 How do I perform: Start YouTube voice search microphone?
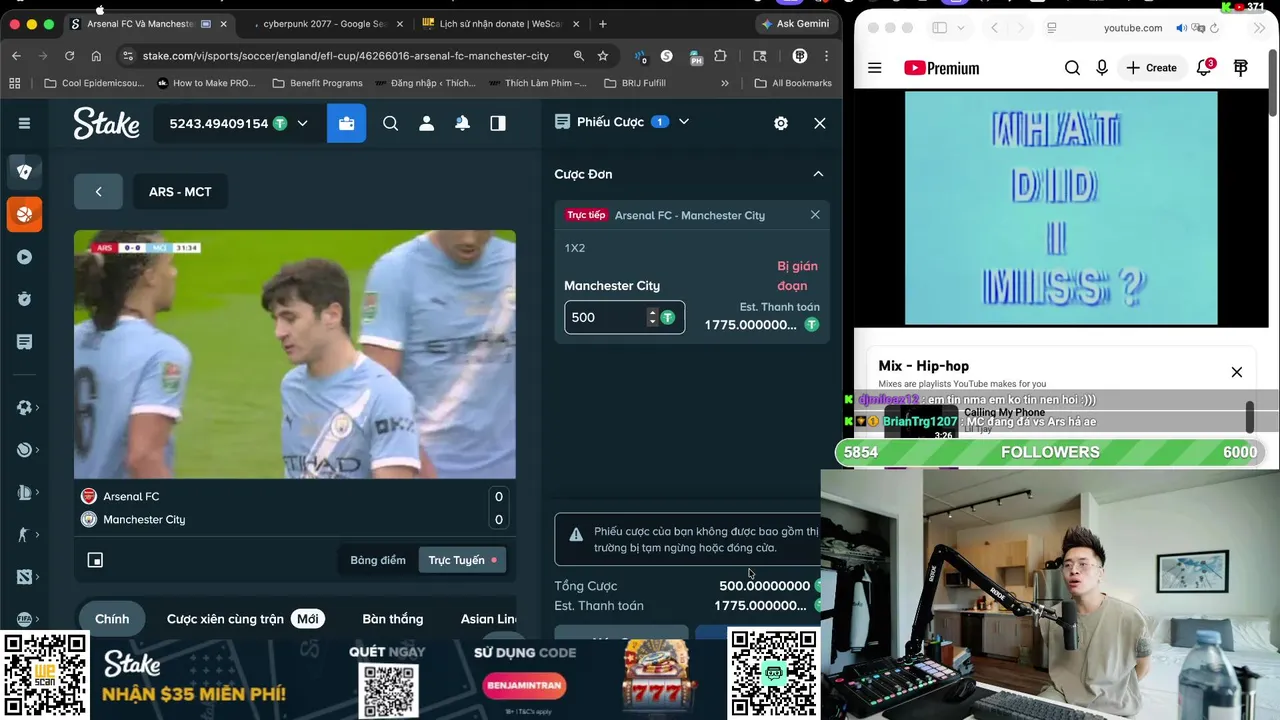[1102, 68]
